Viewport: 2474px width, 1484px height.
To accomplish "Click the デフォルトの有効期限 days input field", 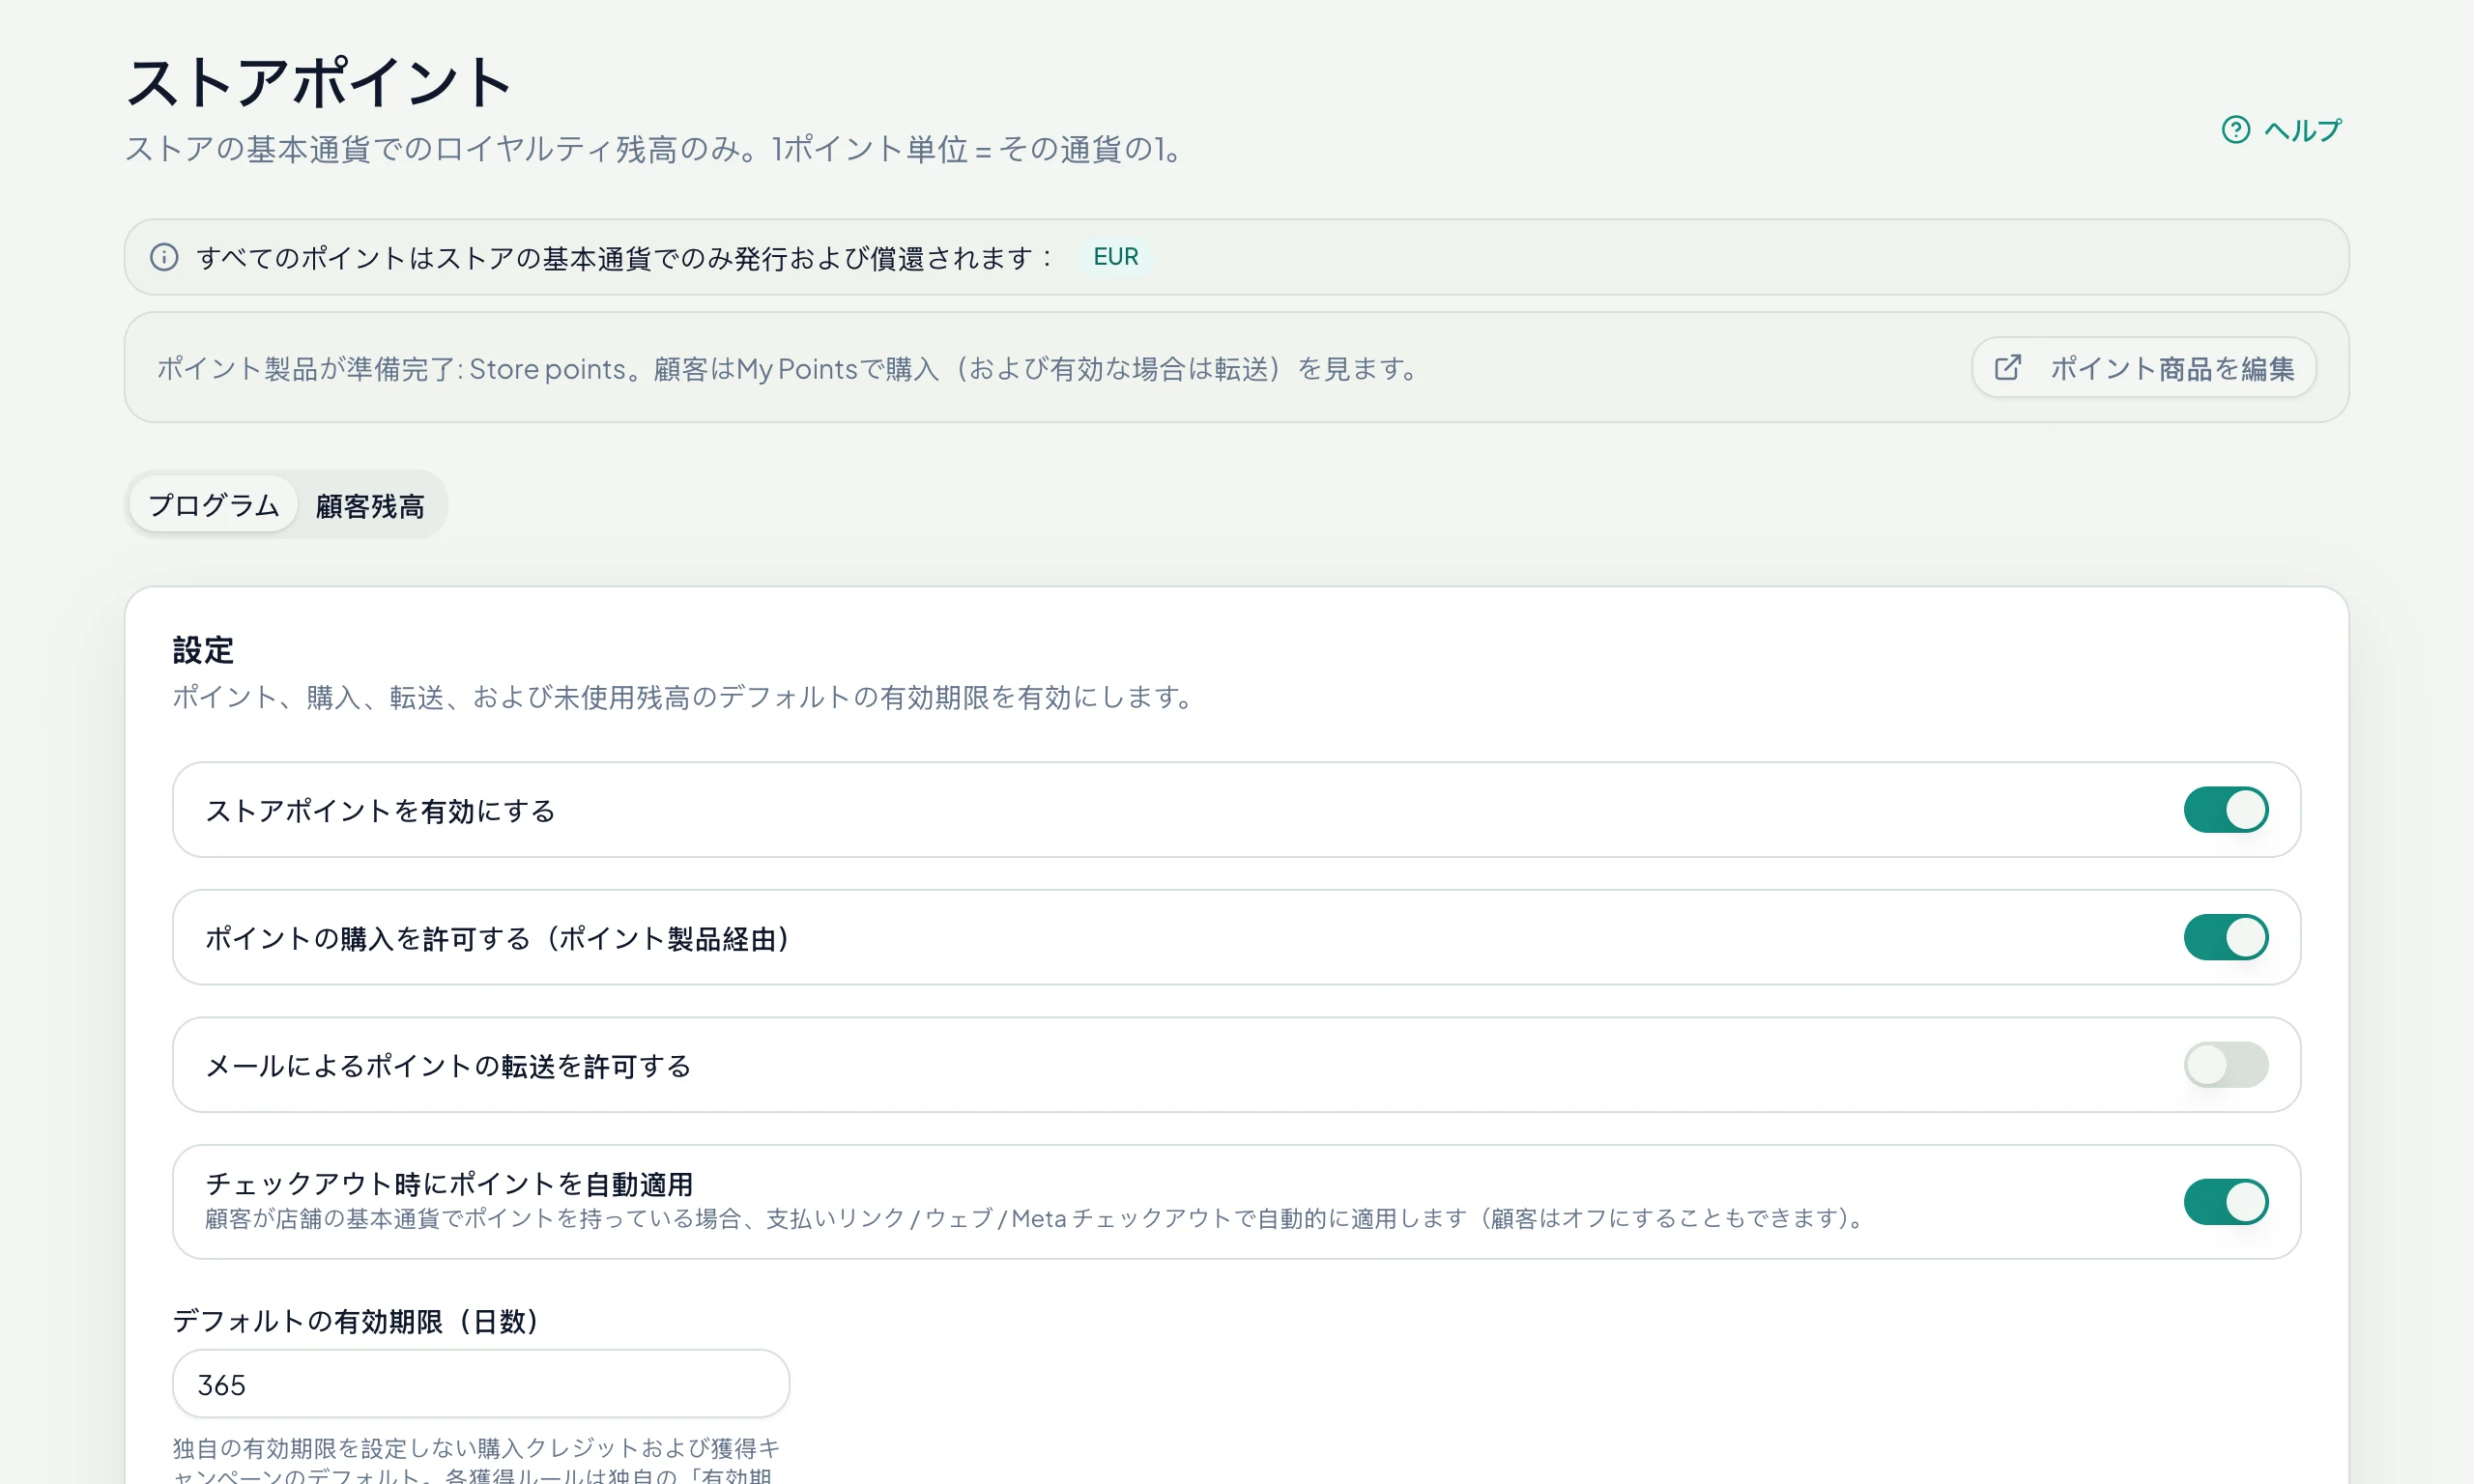I will tap(481, 1384).
